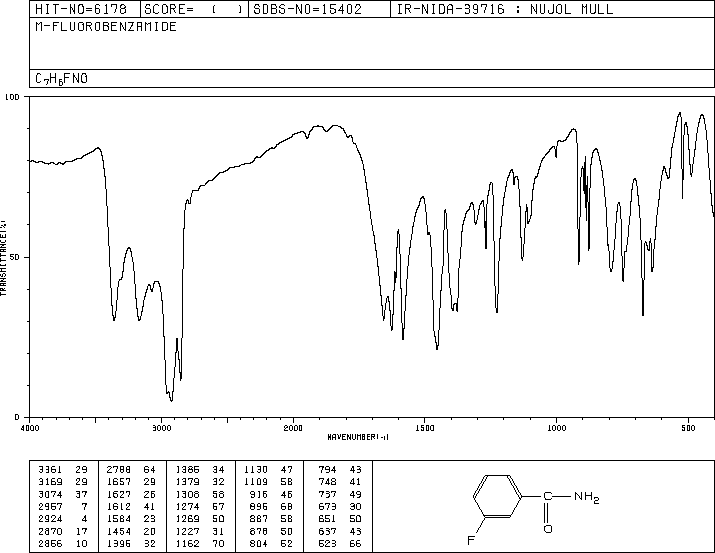
Task: Select the 2967 peak entry in table
Action: tap(63, 506)
